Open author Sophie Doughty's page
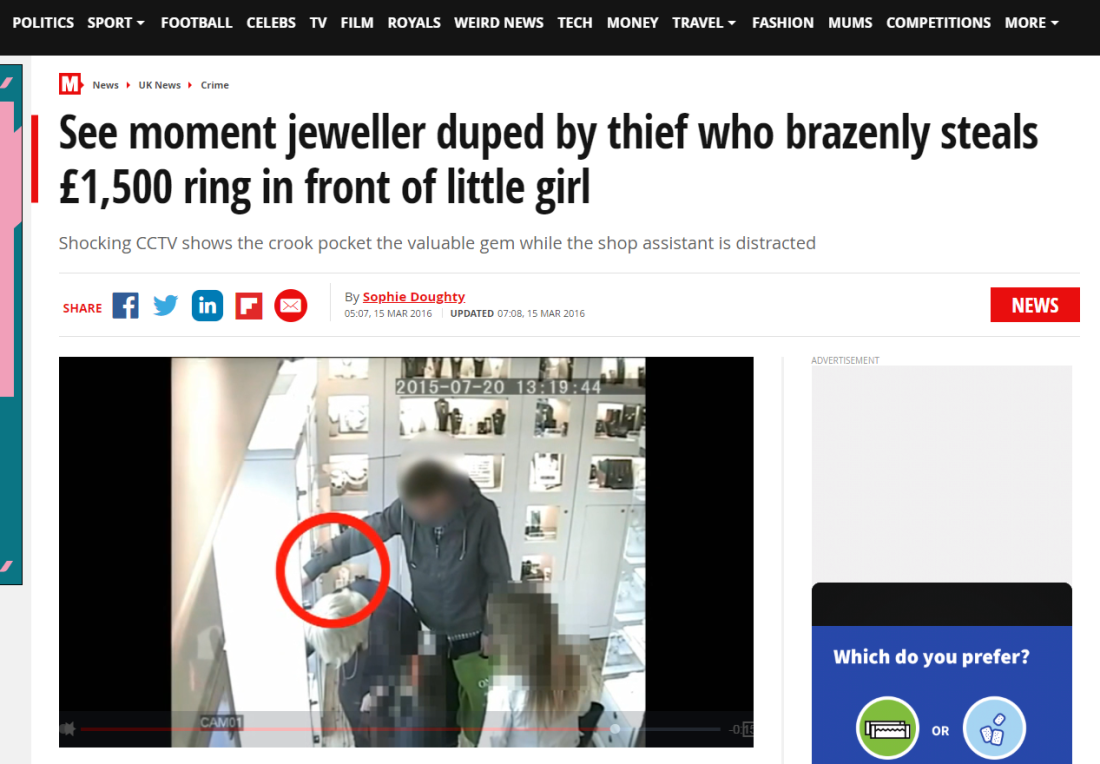Viewport: 1100px width, 764px height. (414, 297)
